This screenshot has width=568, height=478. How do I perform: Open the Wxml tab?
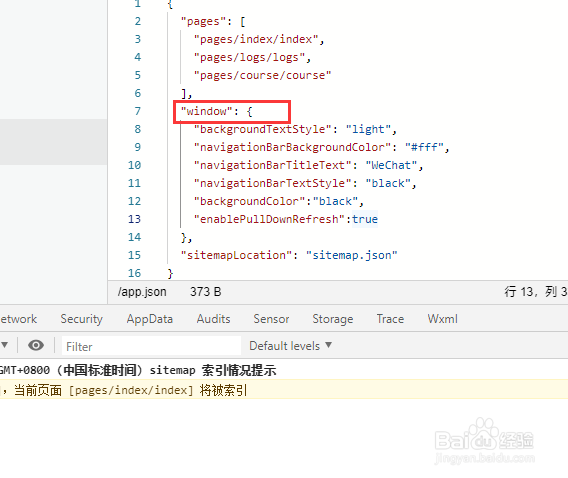click(x=442, y=319)
